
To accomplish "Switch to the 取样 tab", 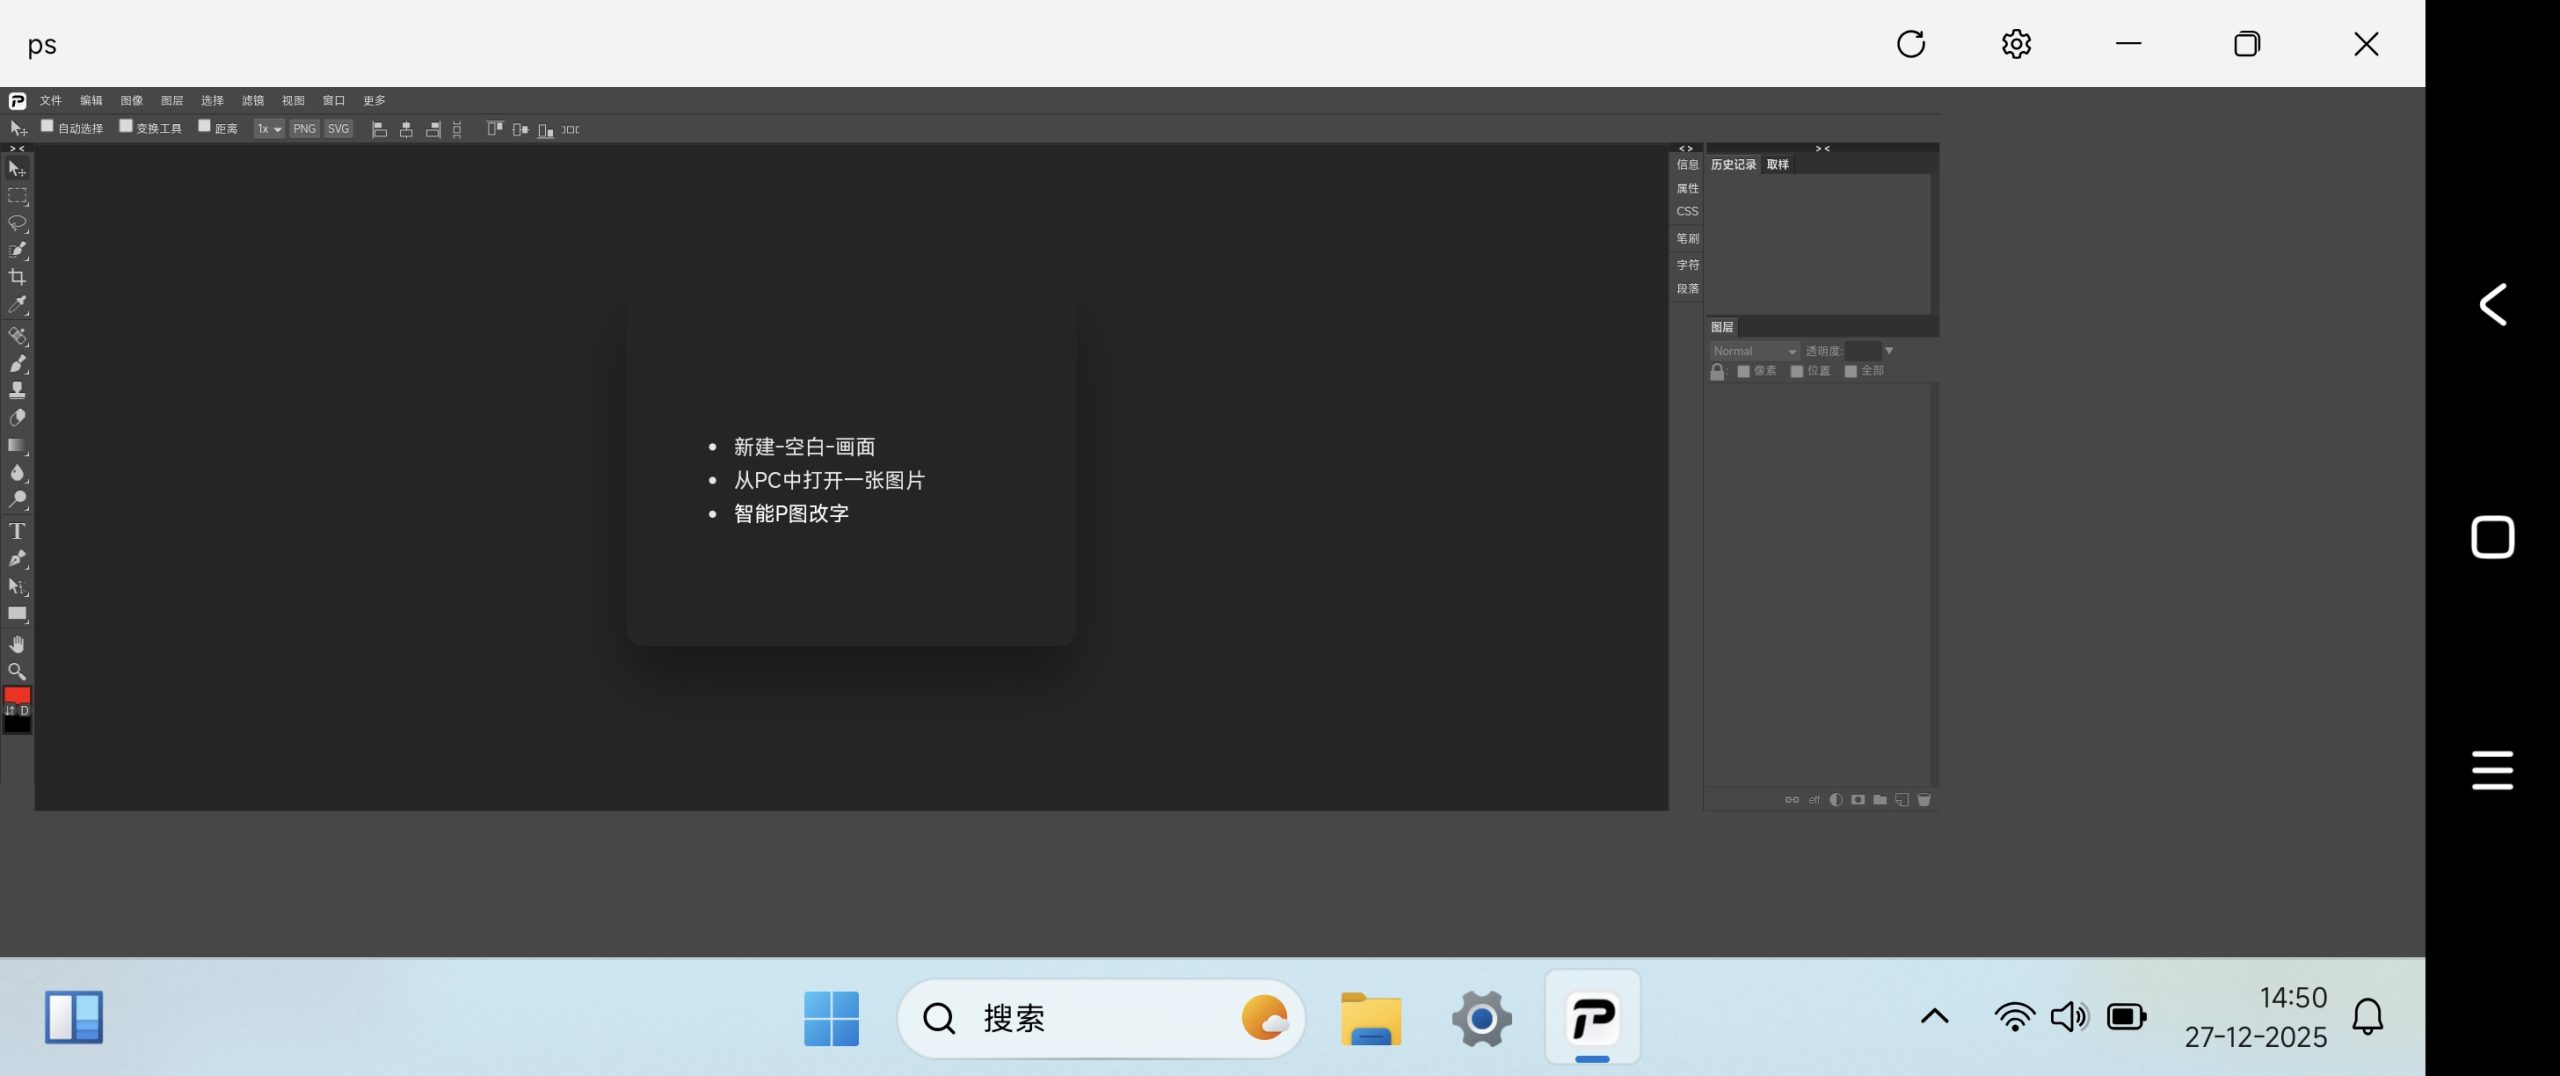I will point(1777,164).
